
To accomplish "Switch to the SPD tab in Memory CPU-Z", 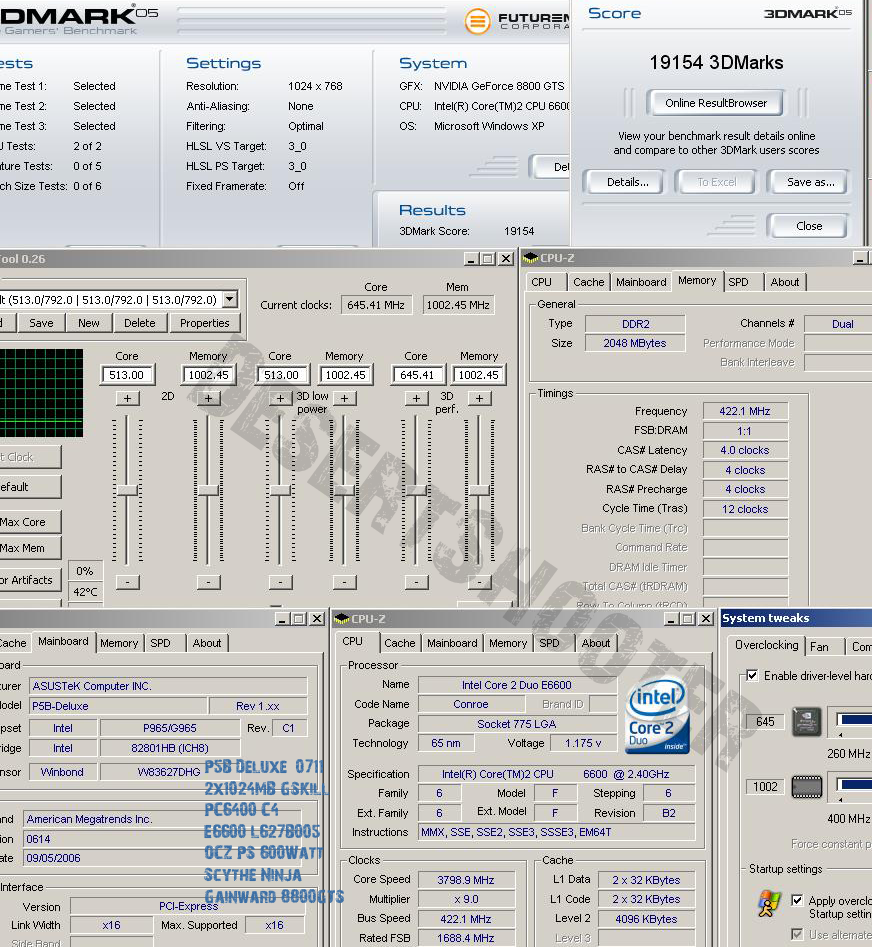I will [738, 282].
